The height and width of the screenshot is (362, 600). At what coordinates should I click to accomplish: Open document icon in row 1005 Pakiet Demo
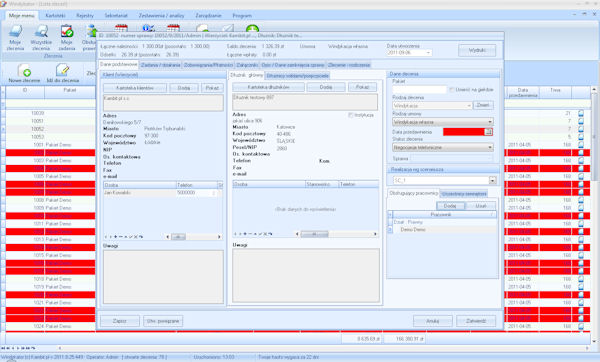point(581,176)
